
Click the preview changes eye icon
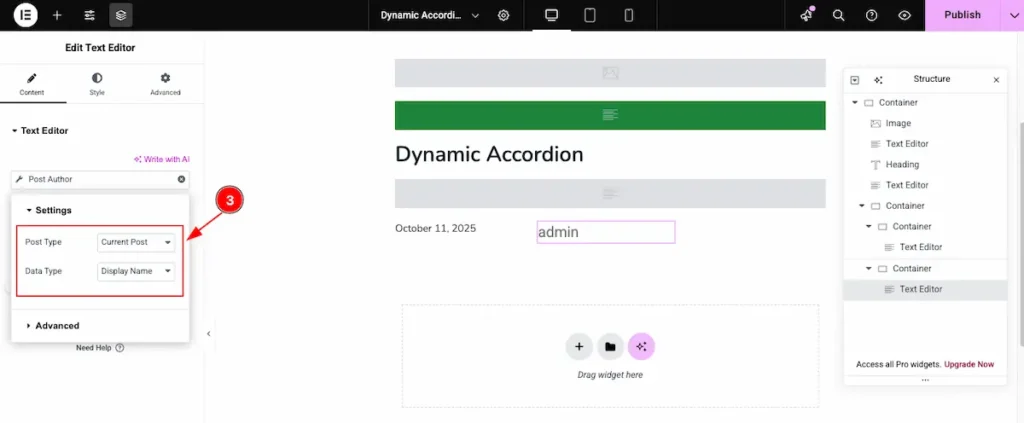904,15
